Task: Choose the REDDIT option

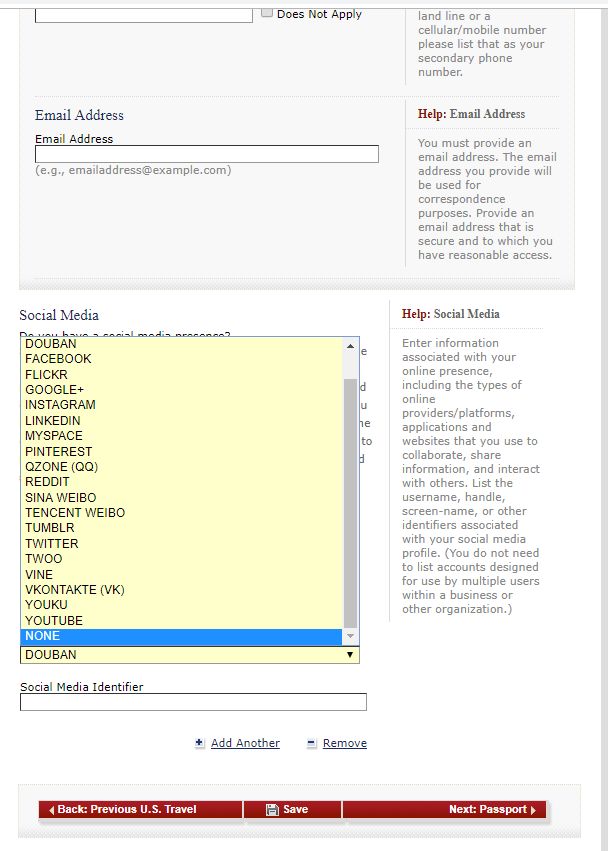Action: coord(181,482)
